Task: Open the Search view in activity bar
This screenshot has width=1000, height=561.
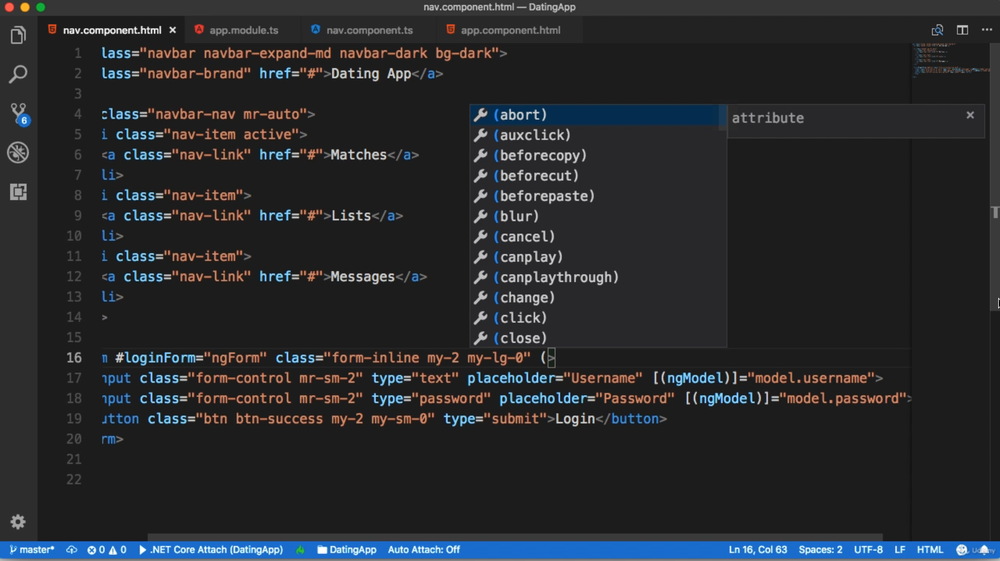Action: tap(18, 75)
